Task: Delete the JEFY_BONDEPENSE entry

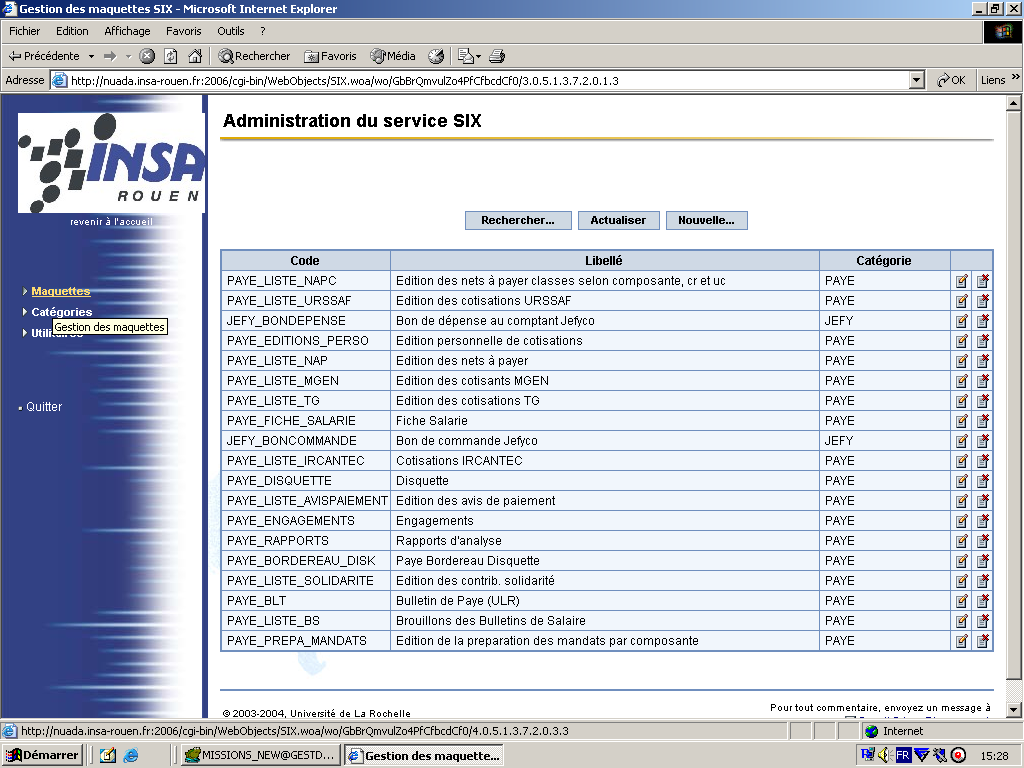Action: point(983,321)
